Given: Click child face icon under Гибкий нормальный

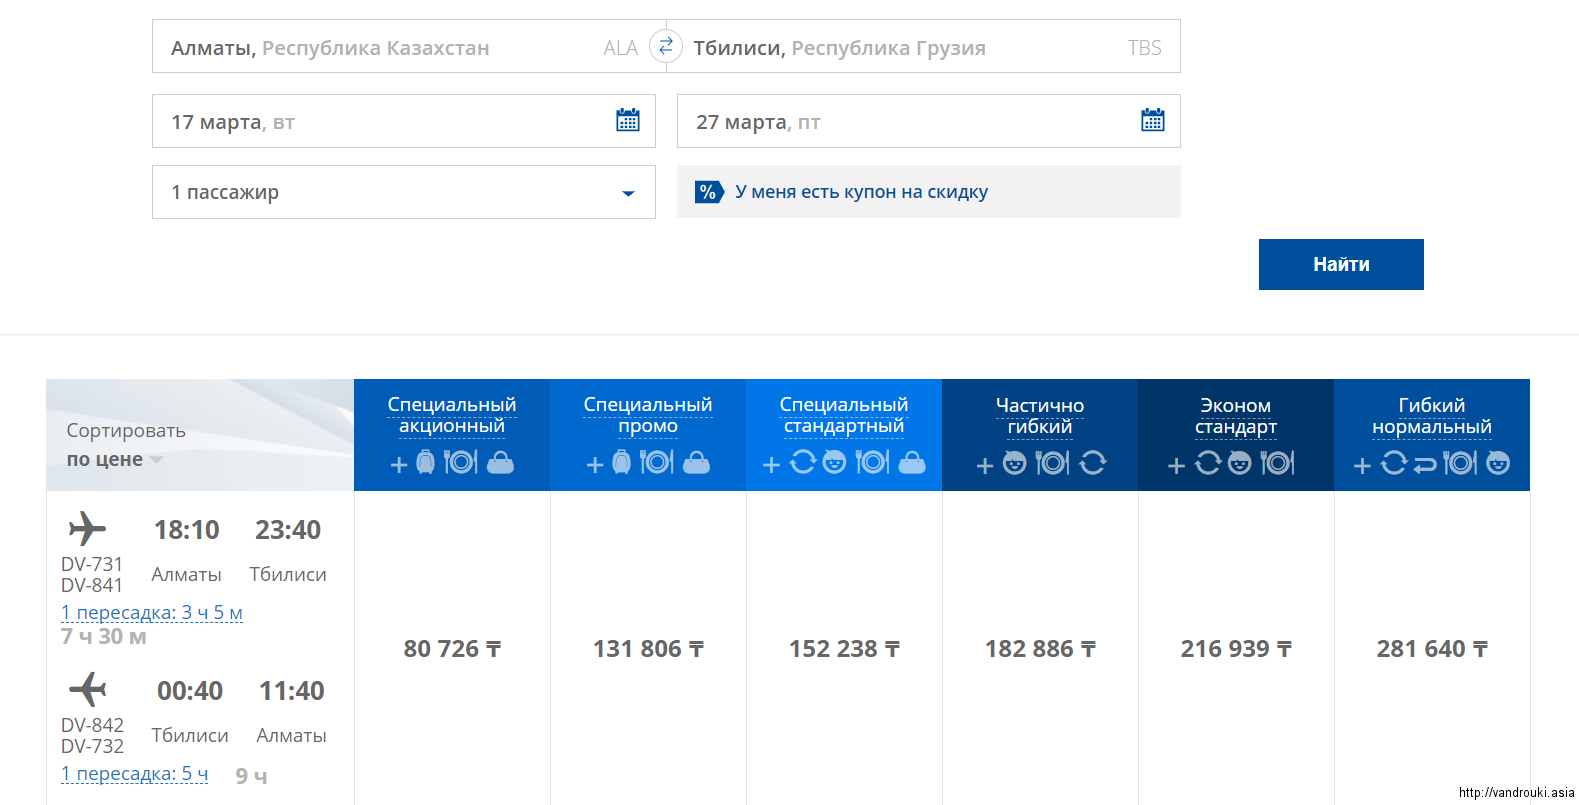Looking at the screenshot, I should [1498, 462].
